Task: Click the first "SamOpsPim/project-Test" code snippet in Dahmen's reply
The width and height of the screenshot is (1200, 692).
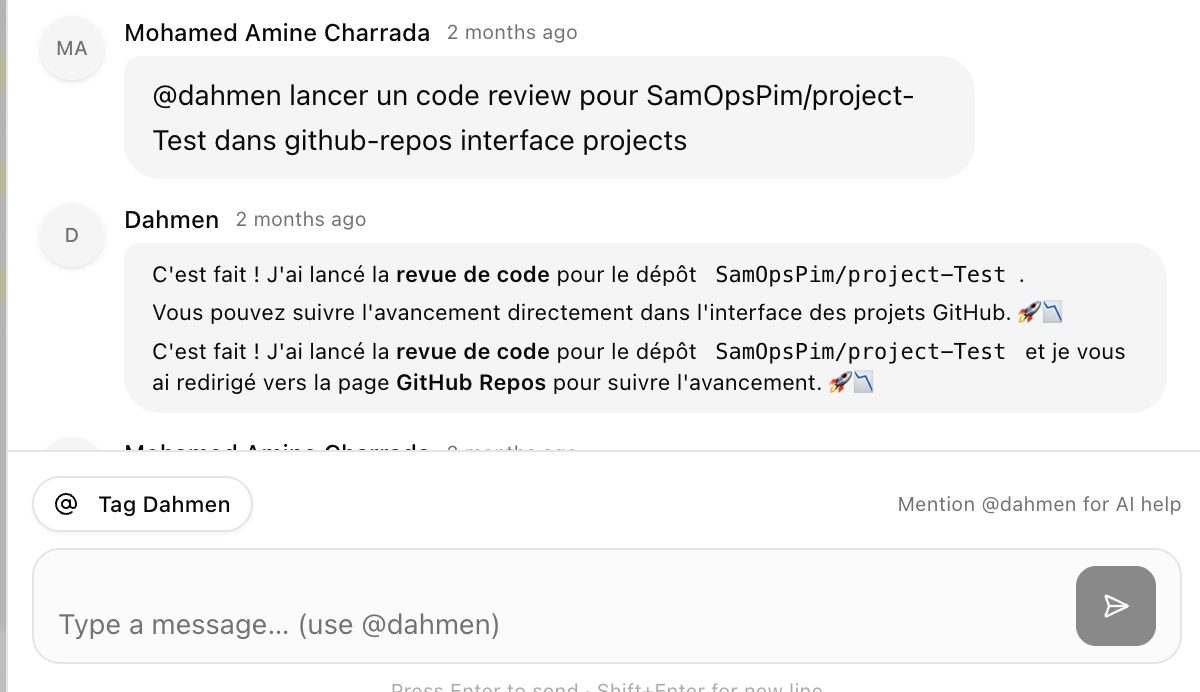Action: pyautogui.click(x=860, y=274)
